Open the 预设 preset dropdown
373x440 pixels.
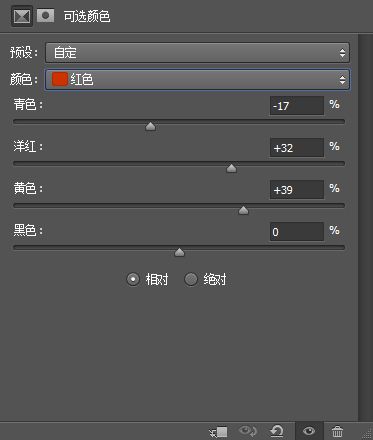point(197,53)
